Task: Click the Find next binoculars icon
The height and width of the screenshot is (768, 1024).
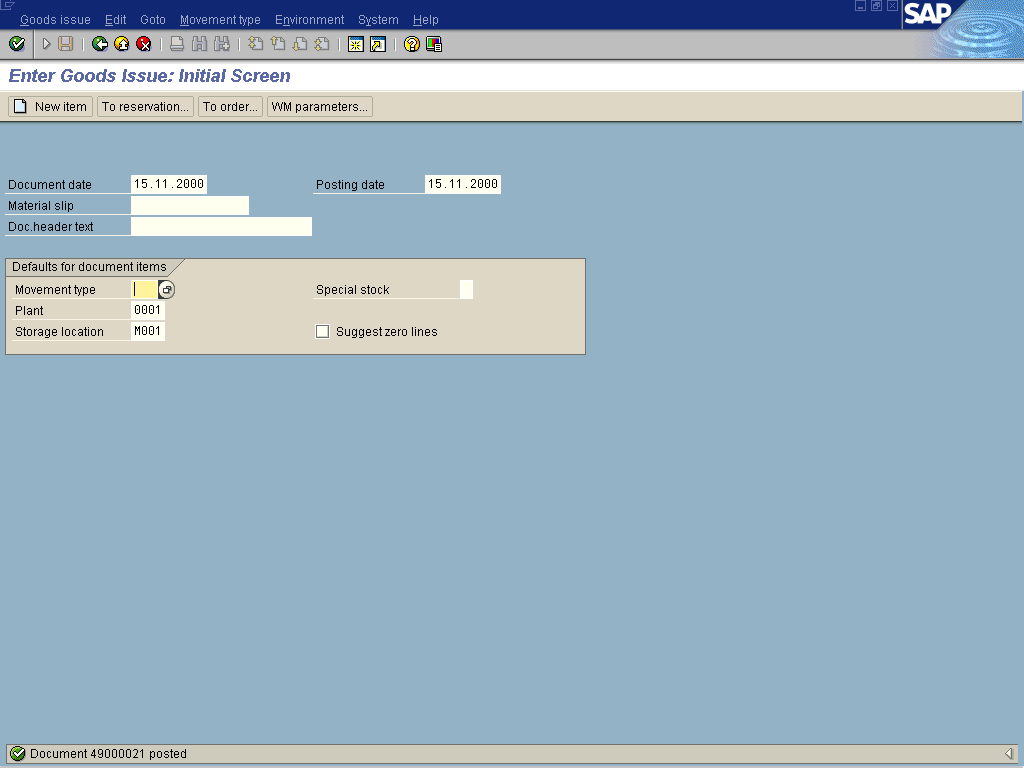Action: coord(222,44)
